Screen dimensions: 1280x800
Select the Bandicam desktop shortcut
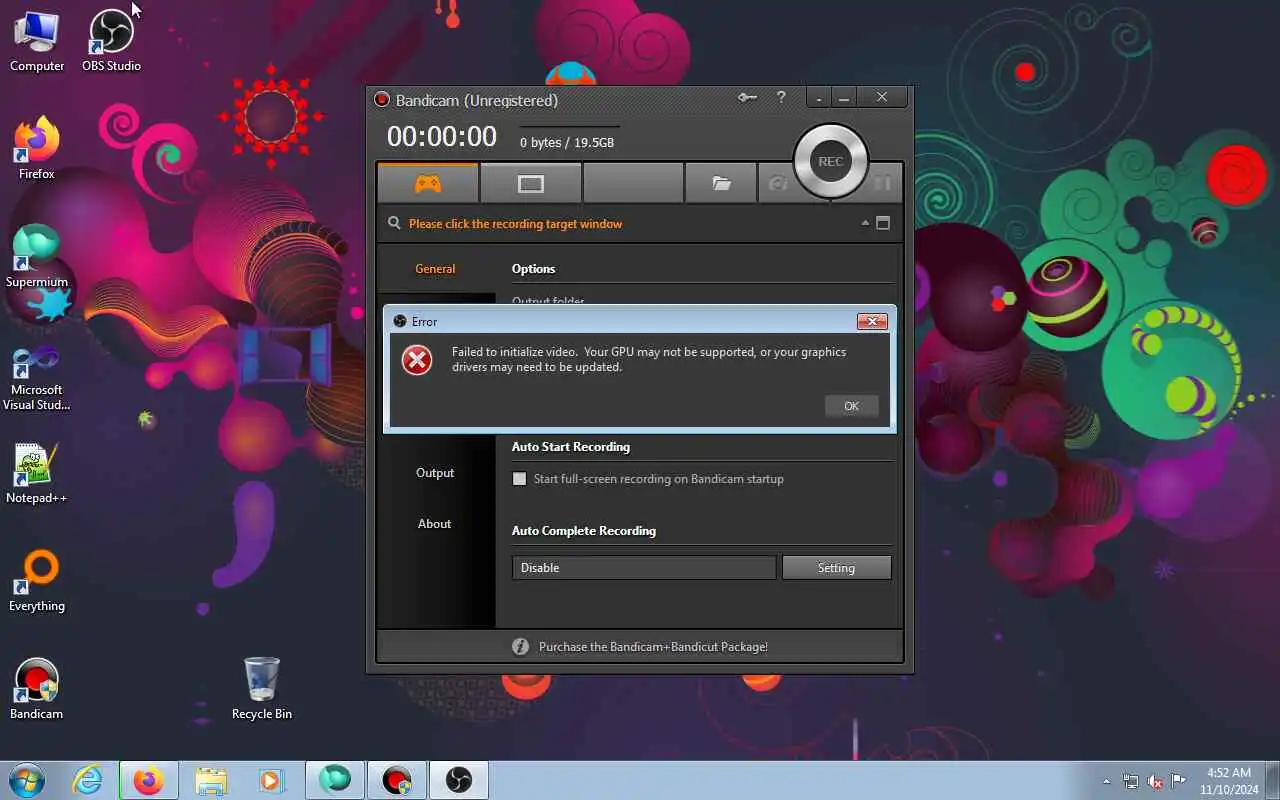pos(37,690)
